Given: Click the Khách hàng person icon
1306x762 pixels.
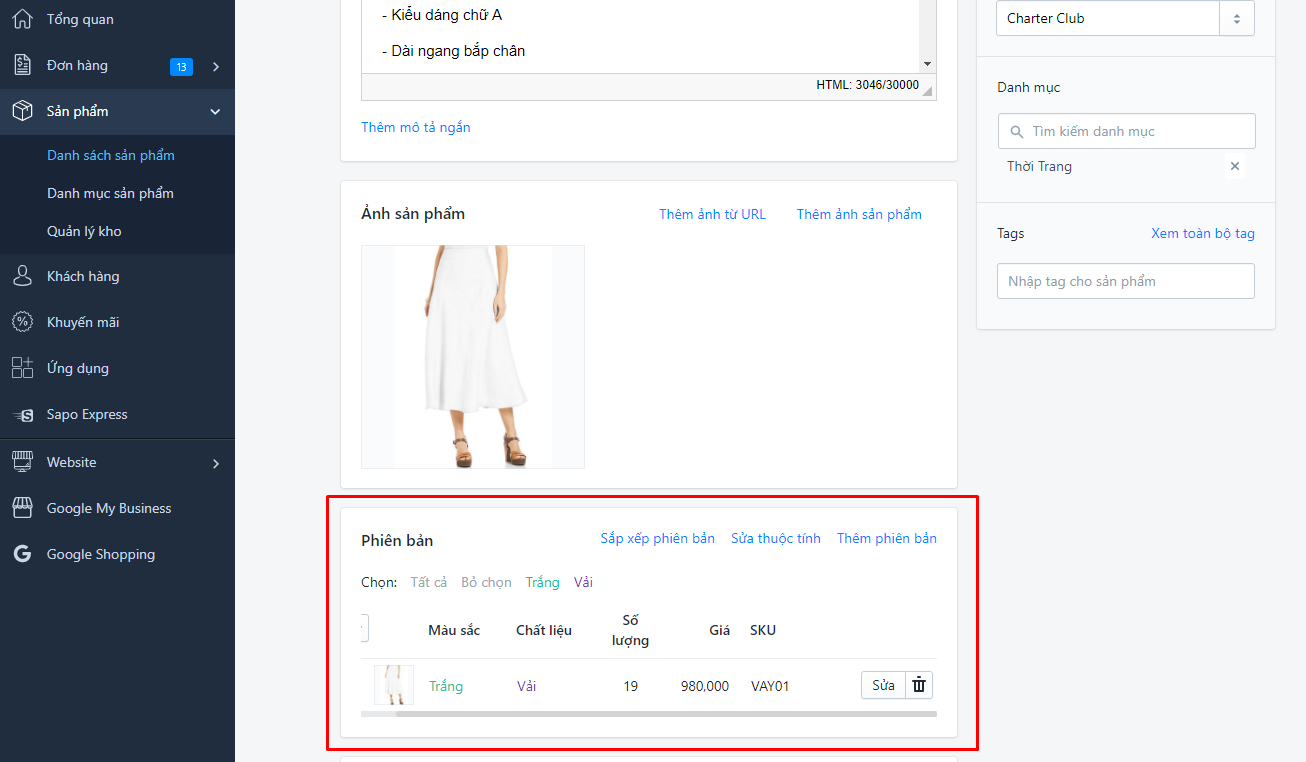Looking at the screenshot, I should [x=22, y=276].
